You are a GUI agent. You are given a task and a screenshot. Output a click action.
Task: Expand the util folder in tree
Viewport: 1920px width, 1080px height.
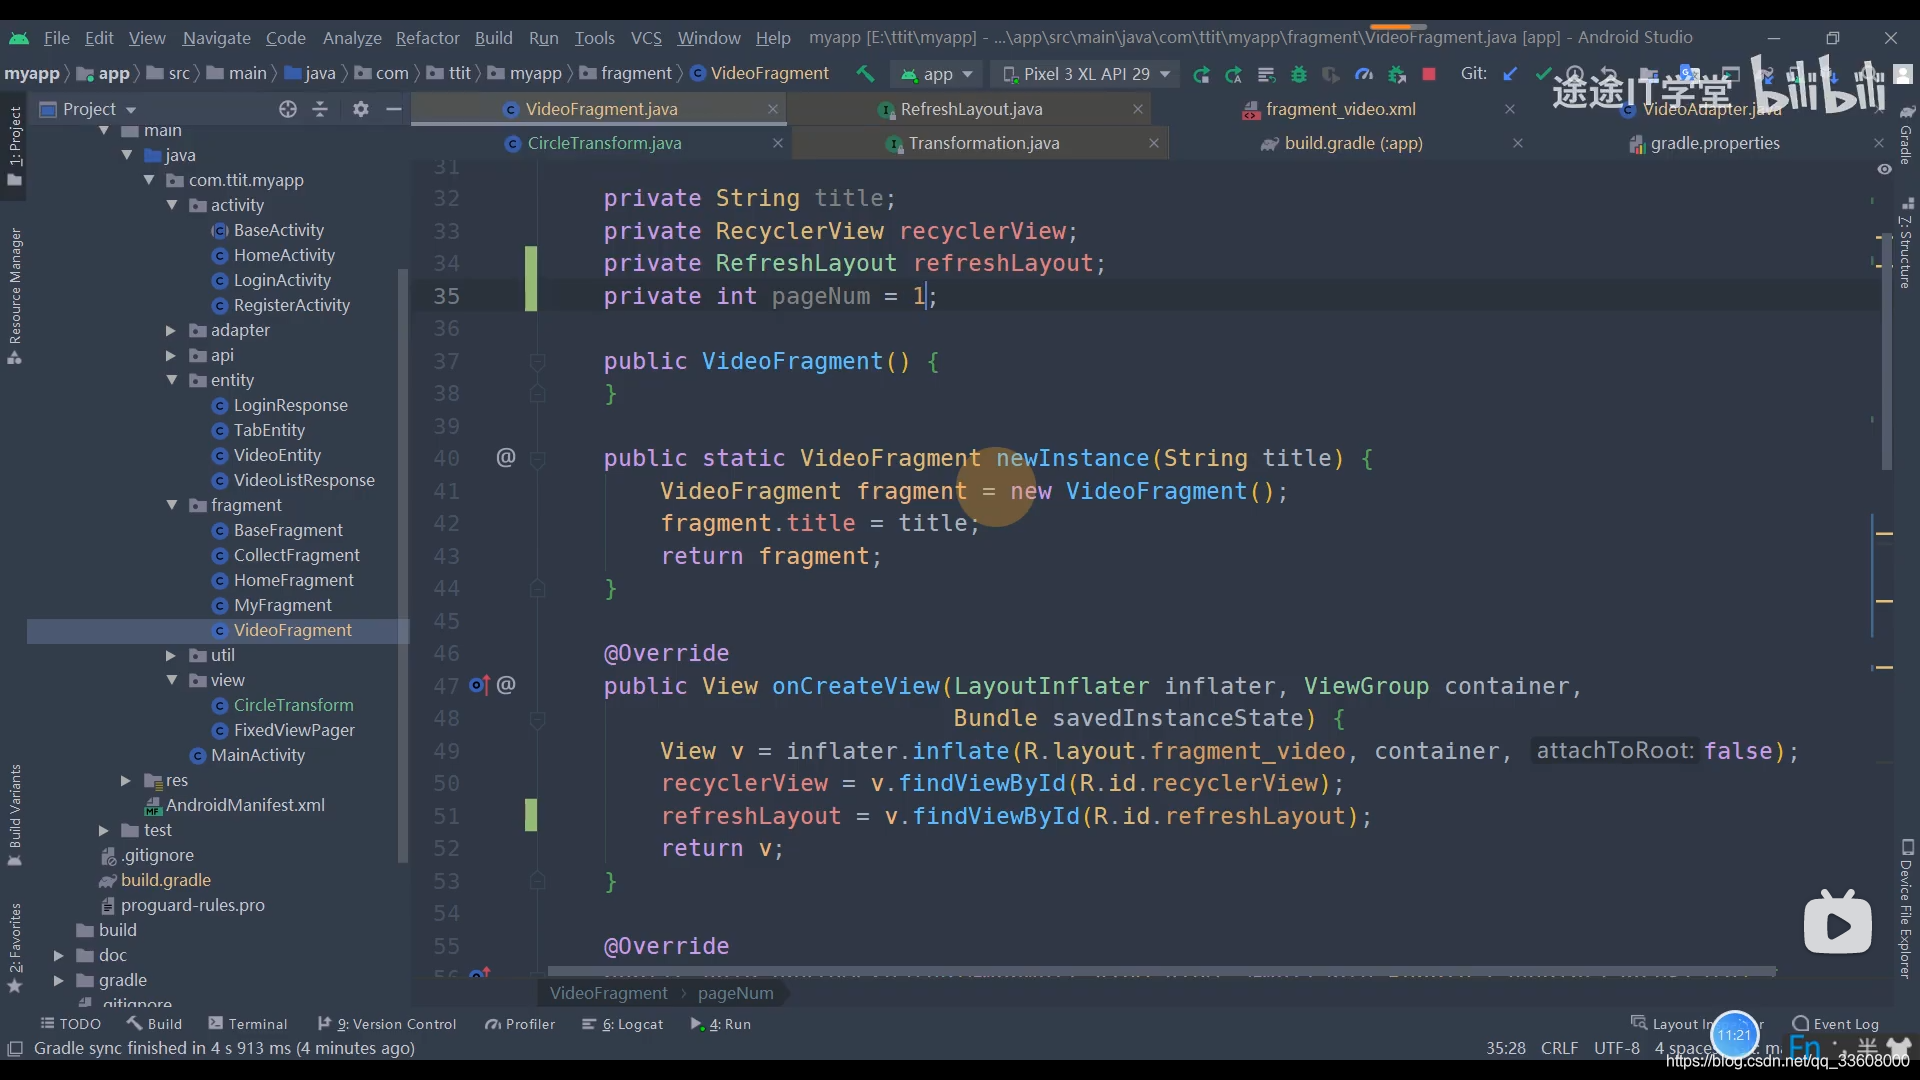coord(170,655)
